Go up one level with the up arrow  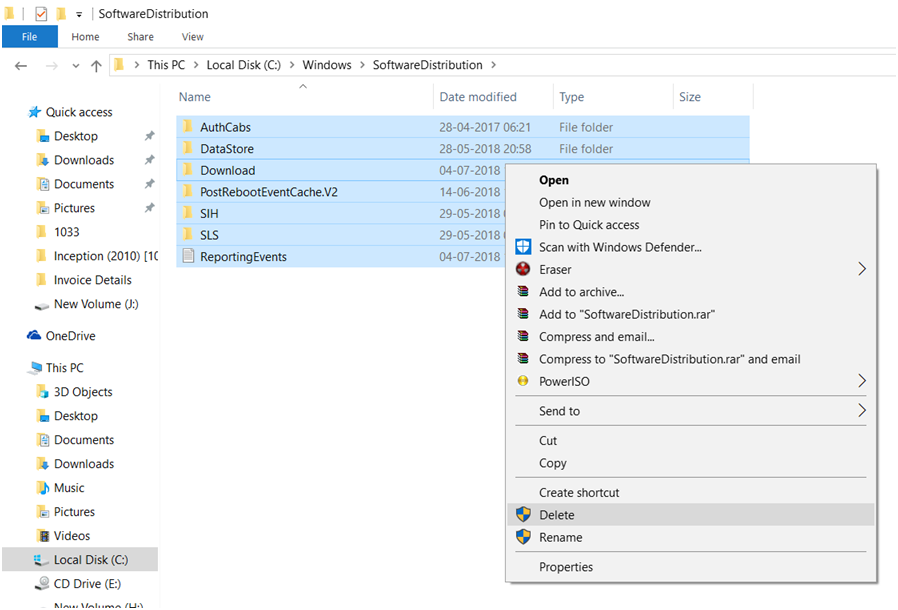pyautogui.click(x=96, y=66)
